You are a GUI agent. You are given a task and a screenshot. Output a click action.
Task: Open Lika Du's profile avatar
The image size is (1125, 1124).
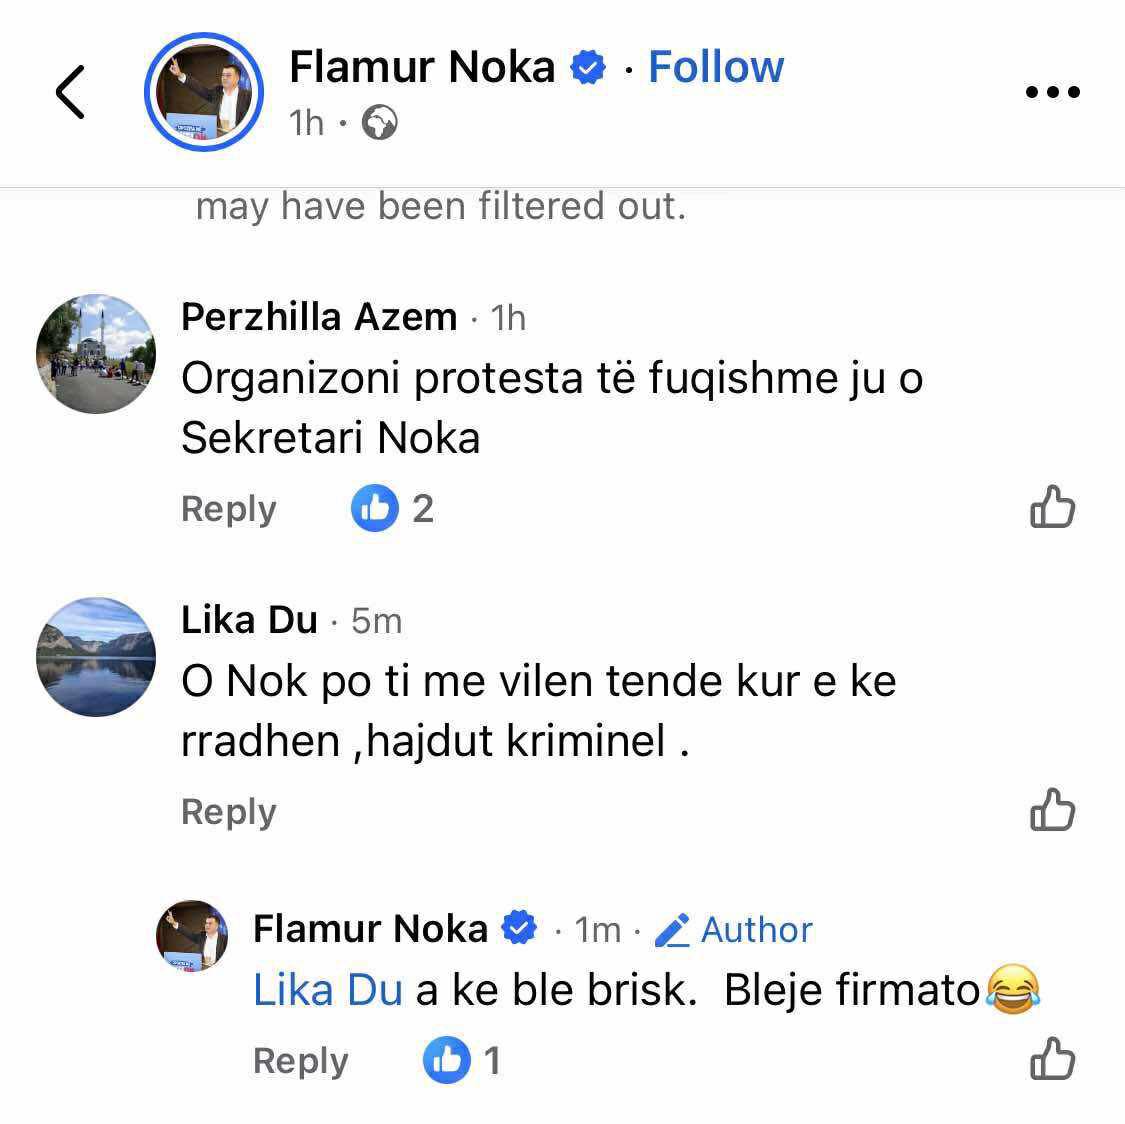[x=96, y=656]
